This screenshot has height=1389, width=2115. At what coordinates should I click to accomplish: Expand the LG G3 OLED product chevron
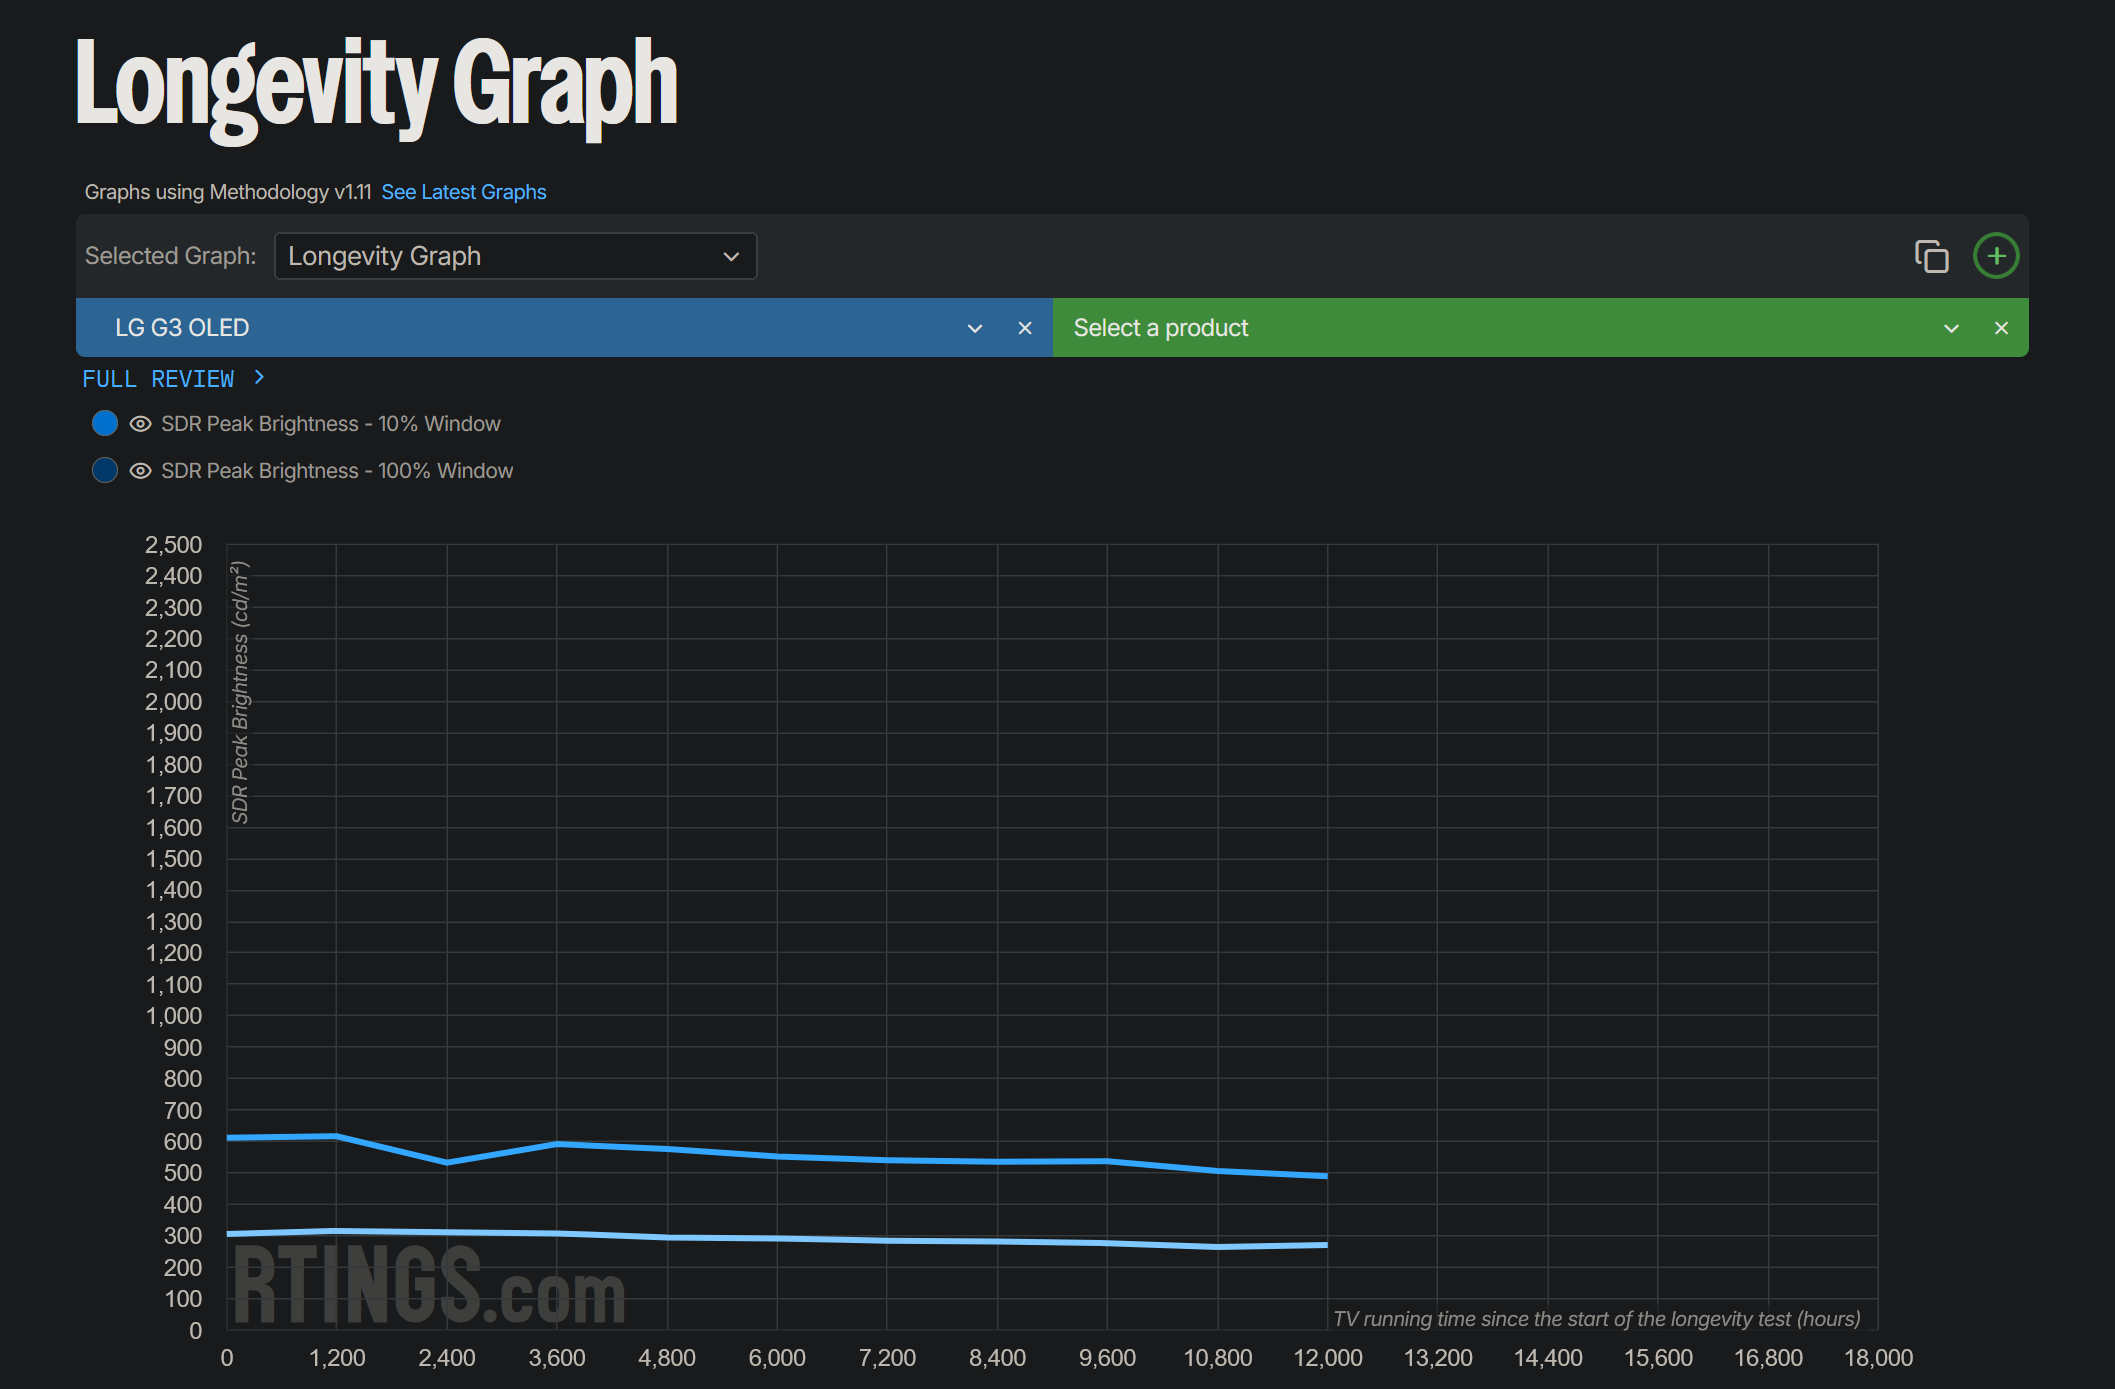(975, 328)
